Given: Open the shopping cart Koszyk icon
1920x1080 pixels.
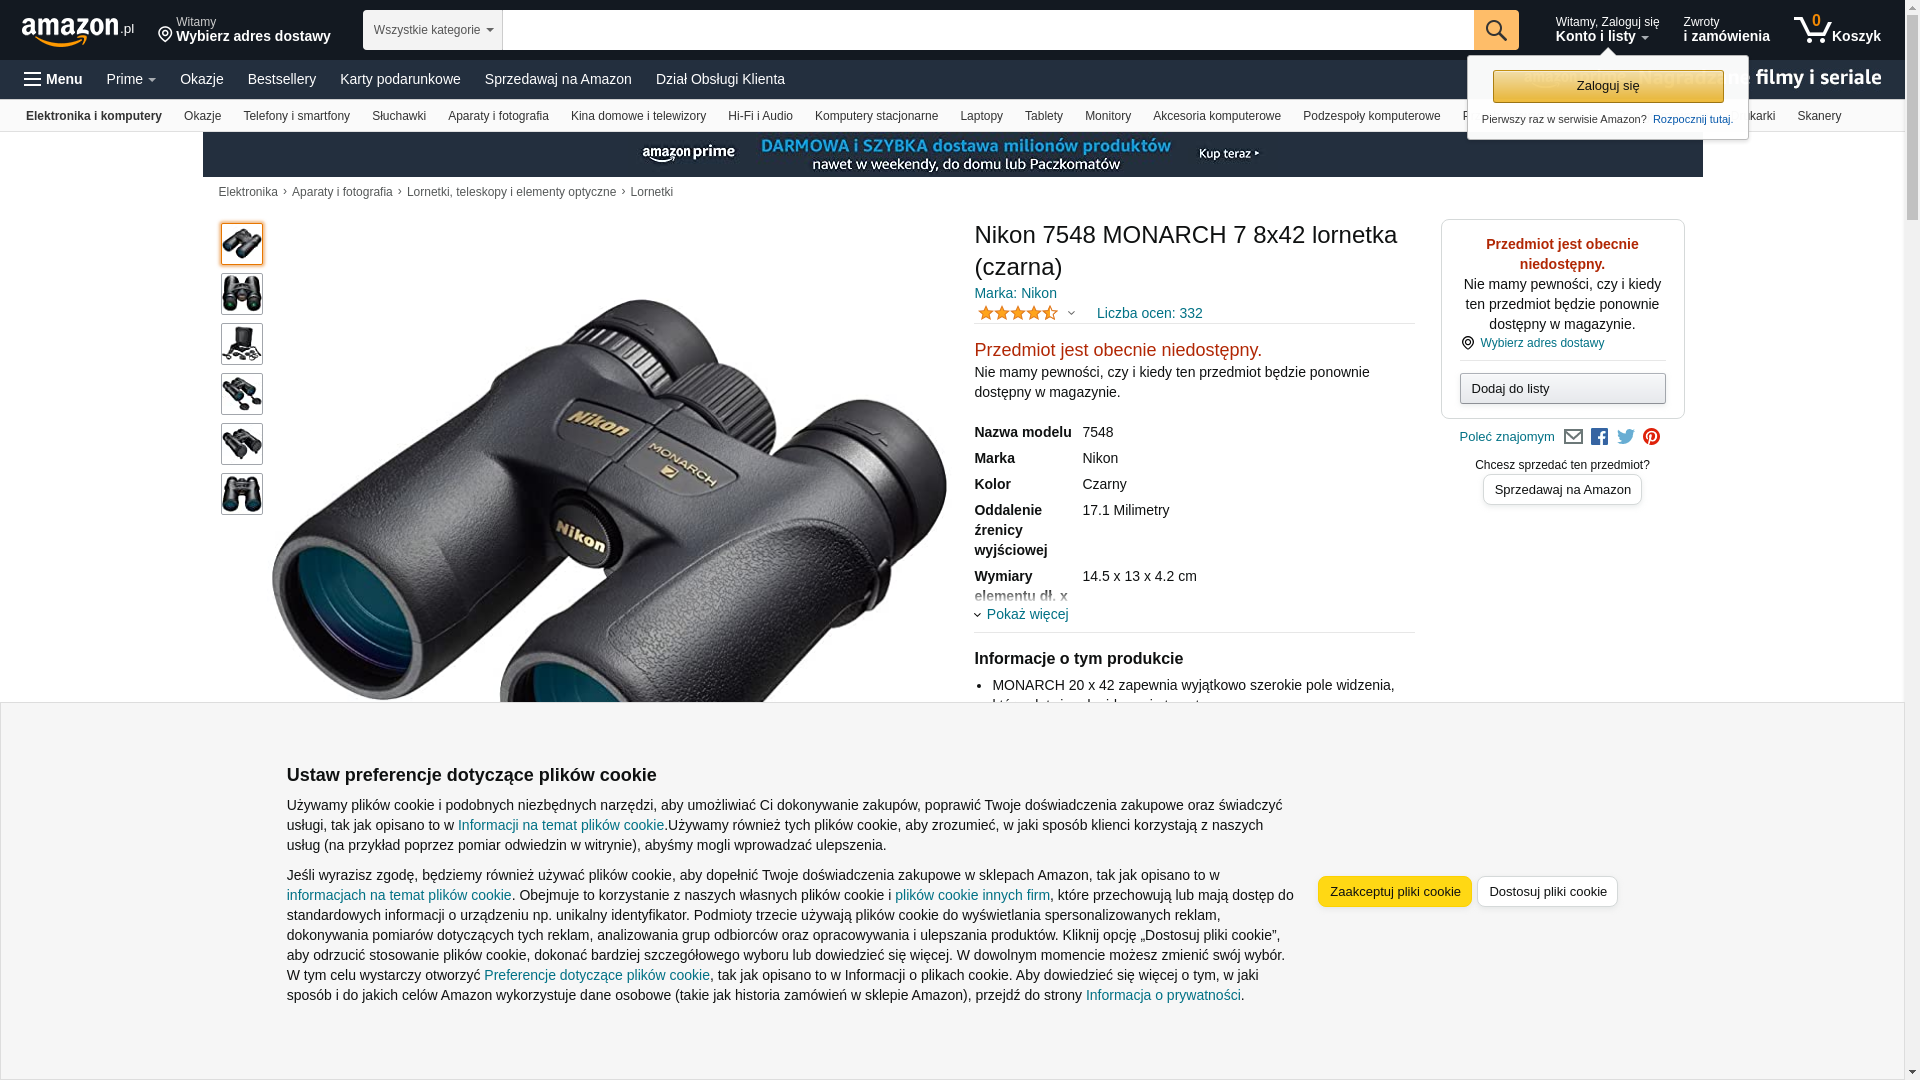Looking at the screenshot, I should click(x=1837, y=30).
